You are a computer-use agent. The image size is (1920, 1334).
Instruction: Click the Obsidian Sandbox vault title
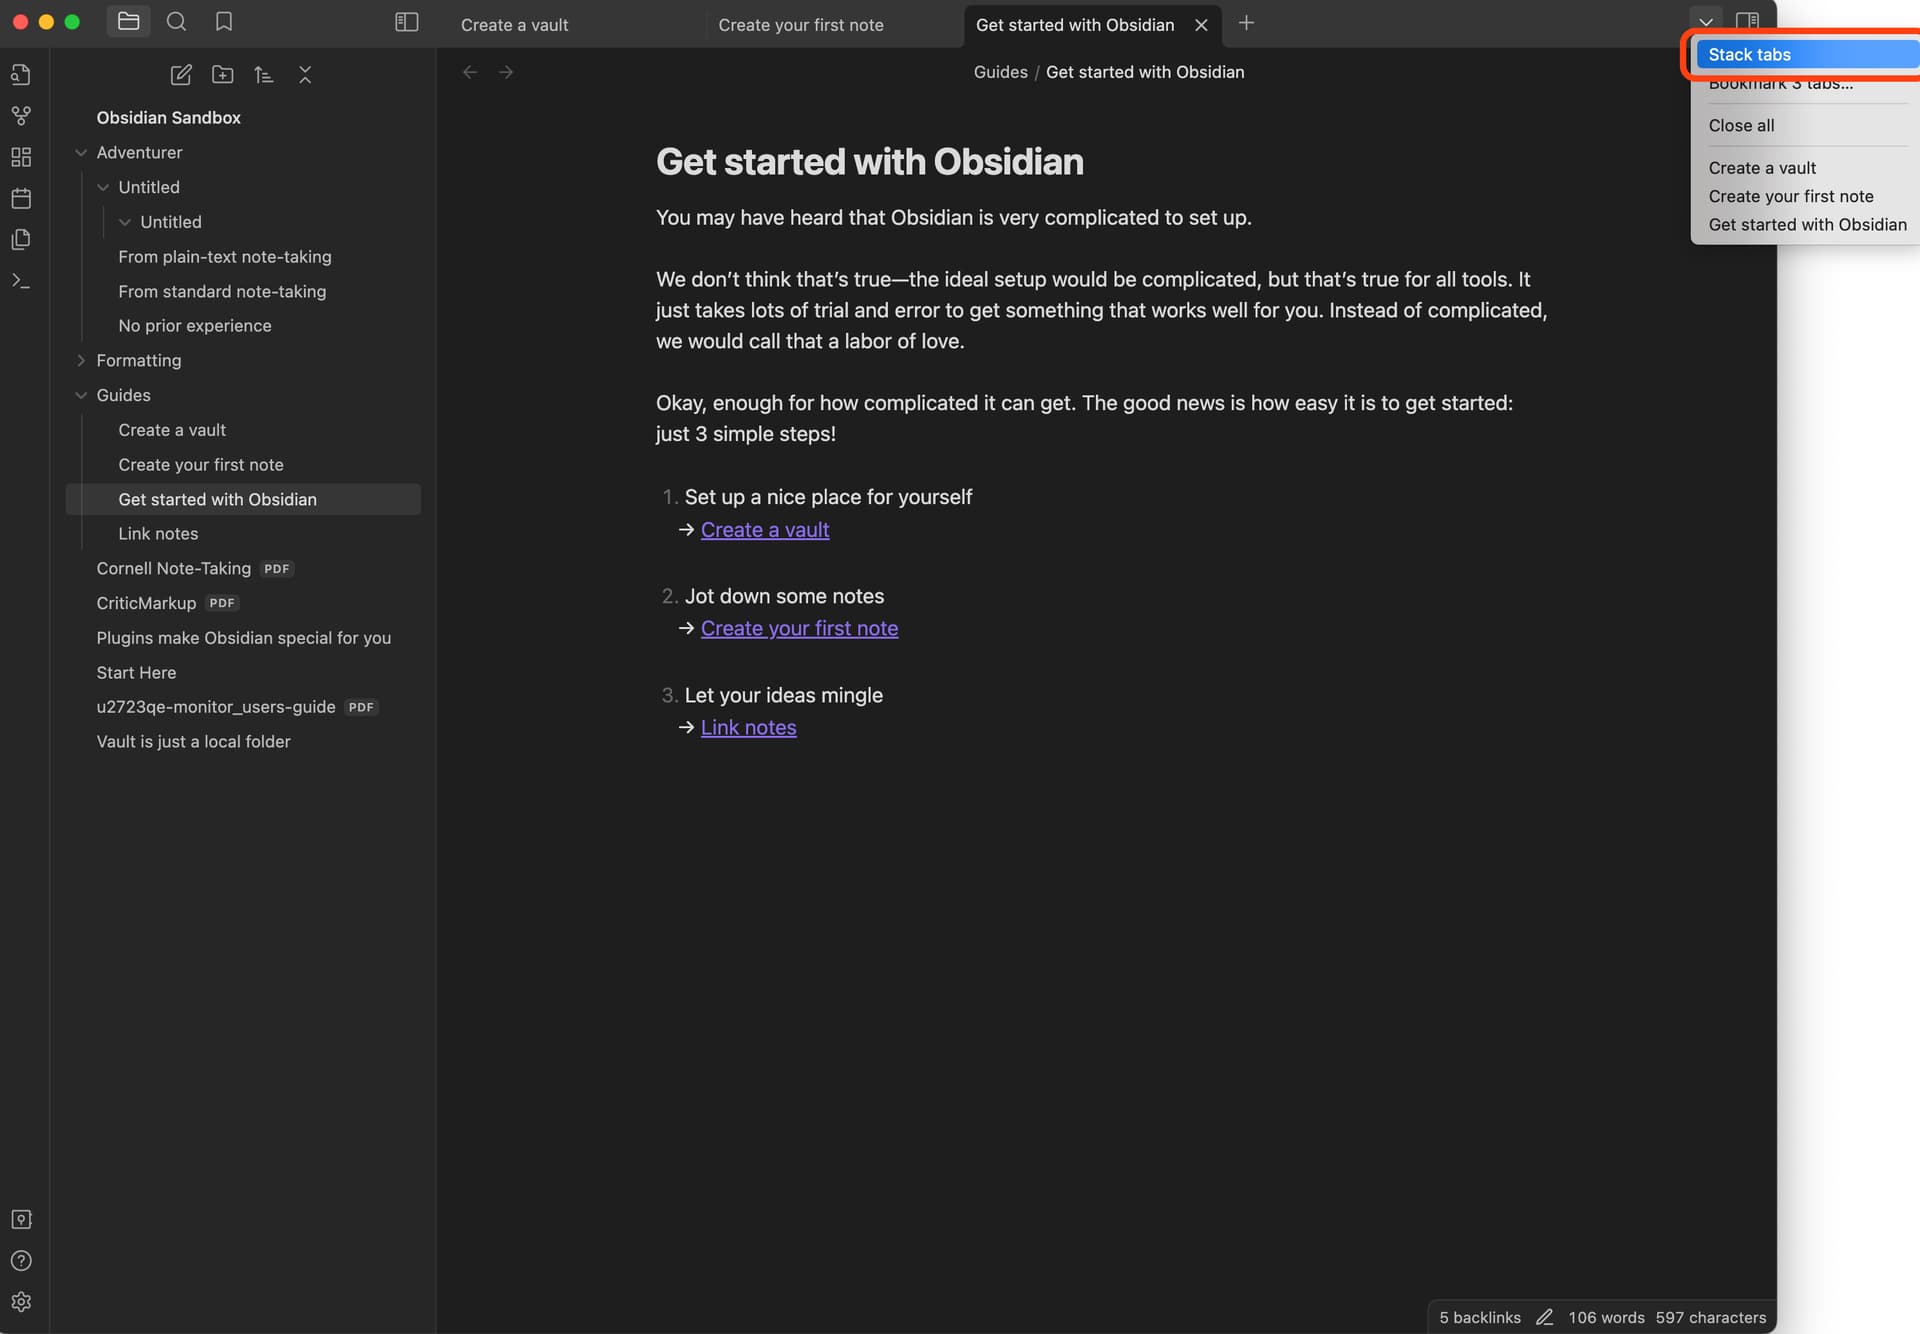tap(168, 117)
